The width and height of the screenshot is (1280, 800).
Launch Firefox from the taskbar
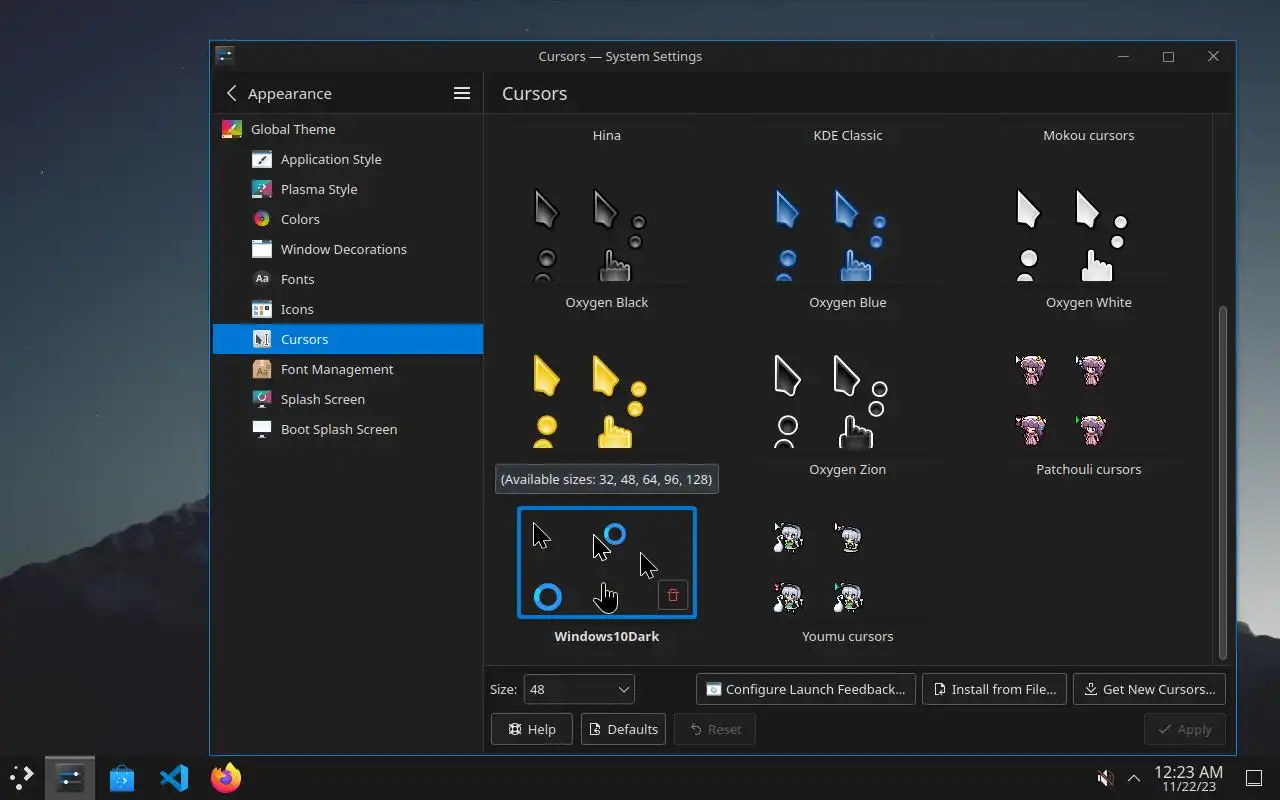click(x=226, y=777)
